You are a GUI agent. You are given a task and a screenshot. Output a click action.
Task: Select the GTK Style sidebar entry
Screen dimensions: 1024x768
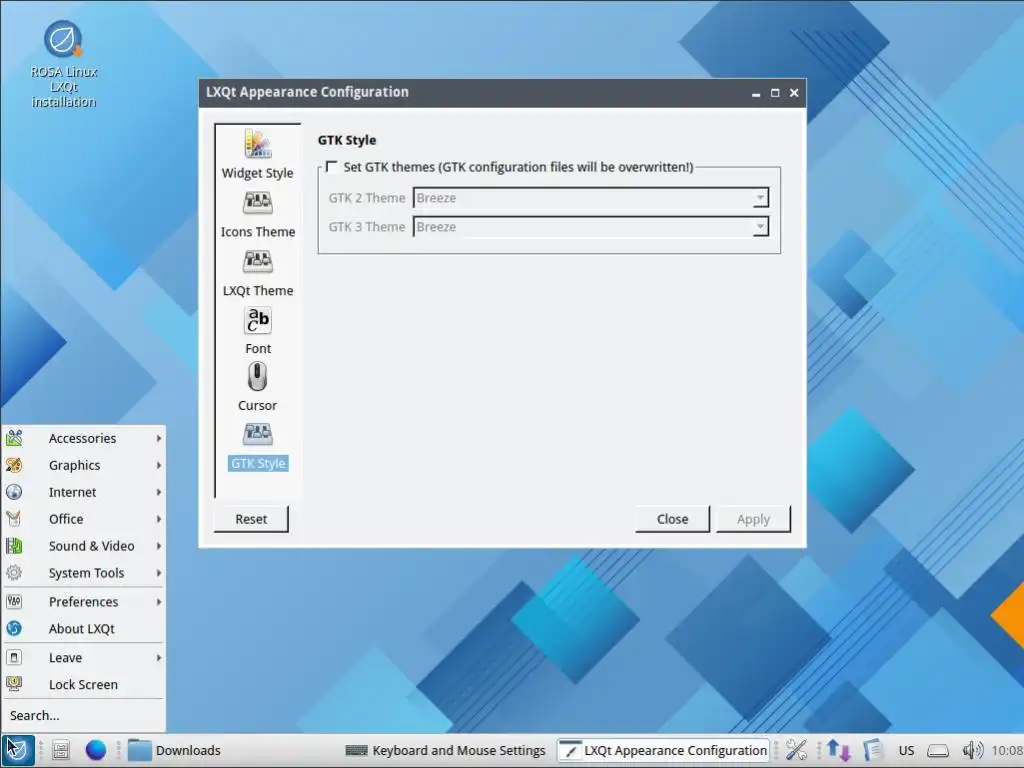[258, 447]
